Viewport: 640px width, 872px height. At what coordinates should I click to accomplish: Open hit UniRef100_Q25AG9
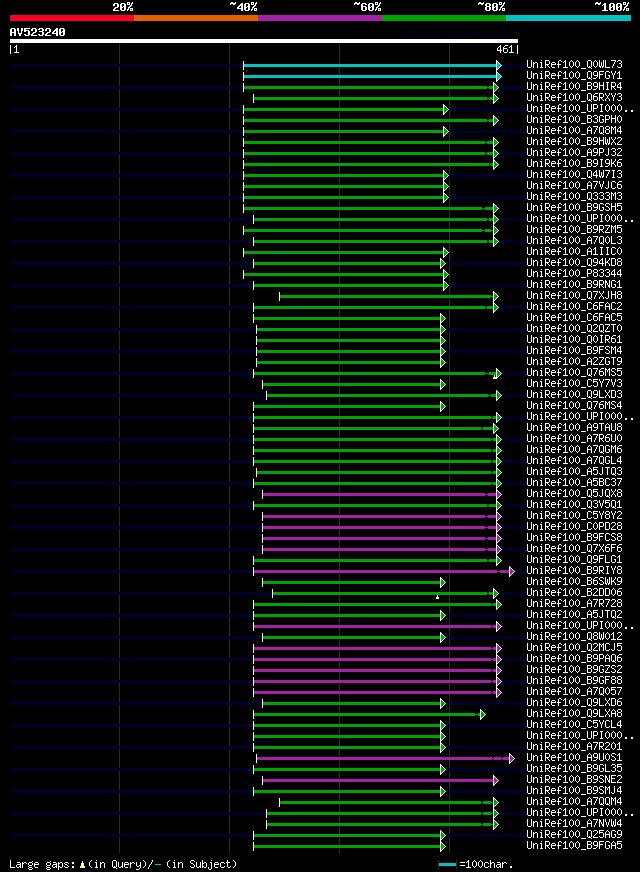pos(574,835)
